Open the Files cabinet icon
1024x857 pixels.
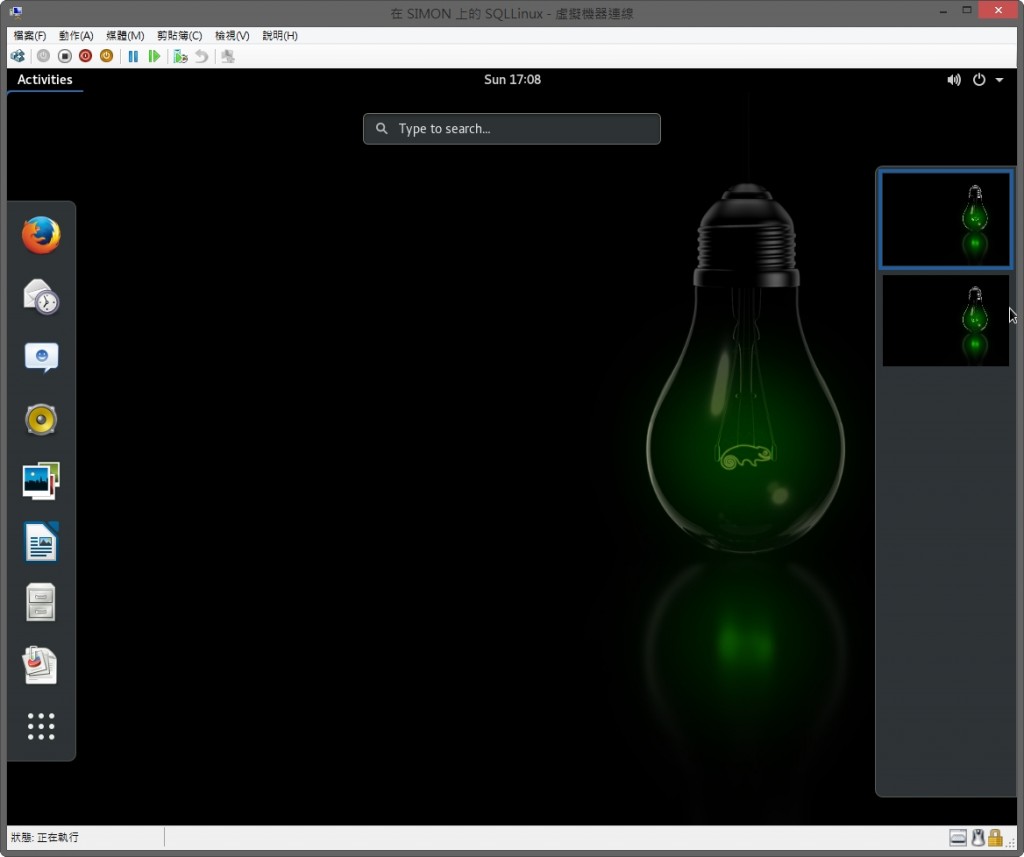[41, 602]
